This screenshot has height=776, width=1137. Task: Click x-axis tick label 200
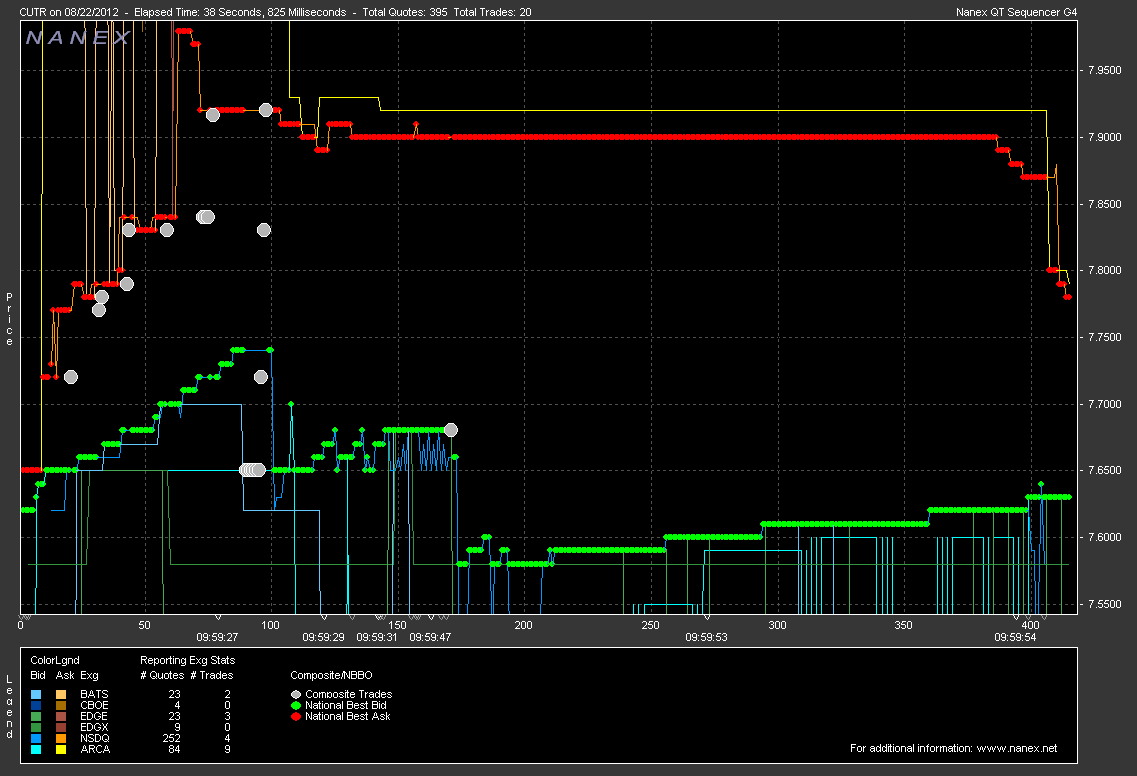[x=524, y=625]
